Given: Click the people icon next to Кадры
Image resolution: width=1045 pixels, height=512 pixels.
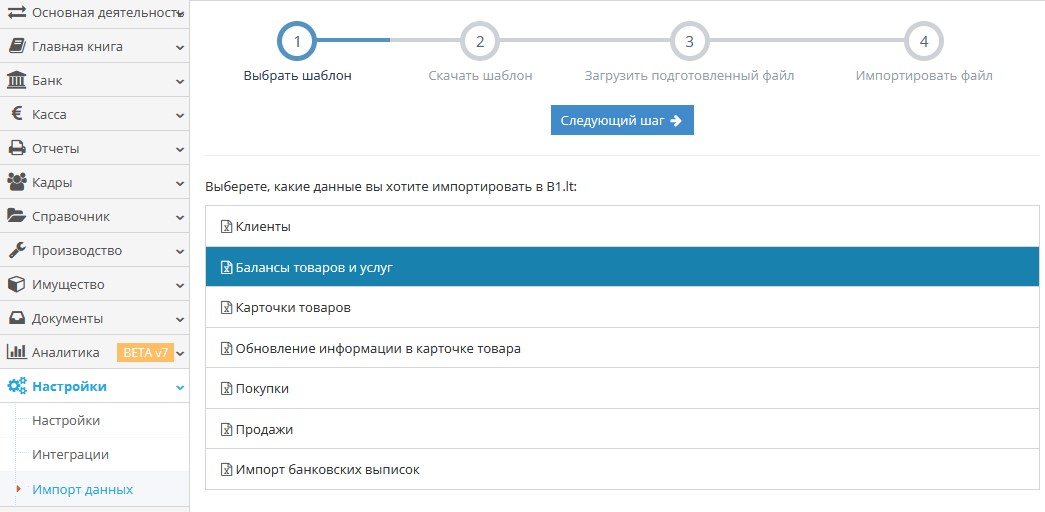Looking at the screenshot, I should (16, 182).
